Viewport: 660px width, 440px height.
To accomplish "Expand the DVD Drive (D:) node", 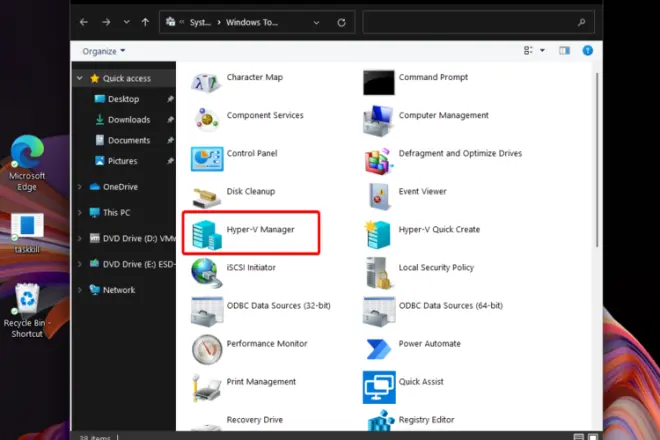I will (80, 238).
